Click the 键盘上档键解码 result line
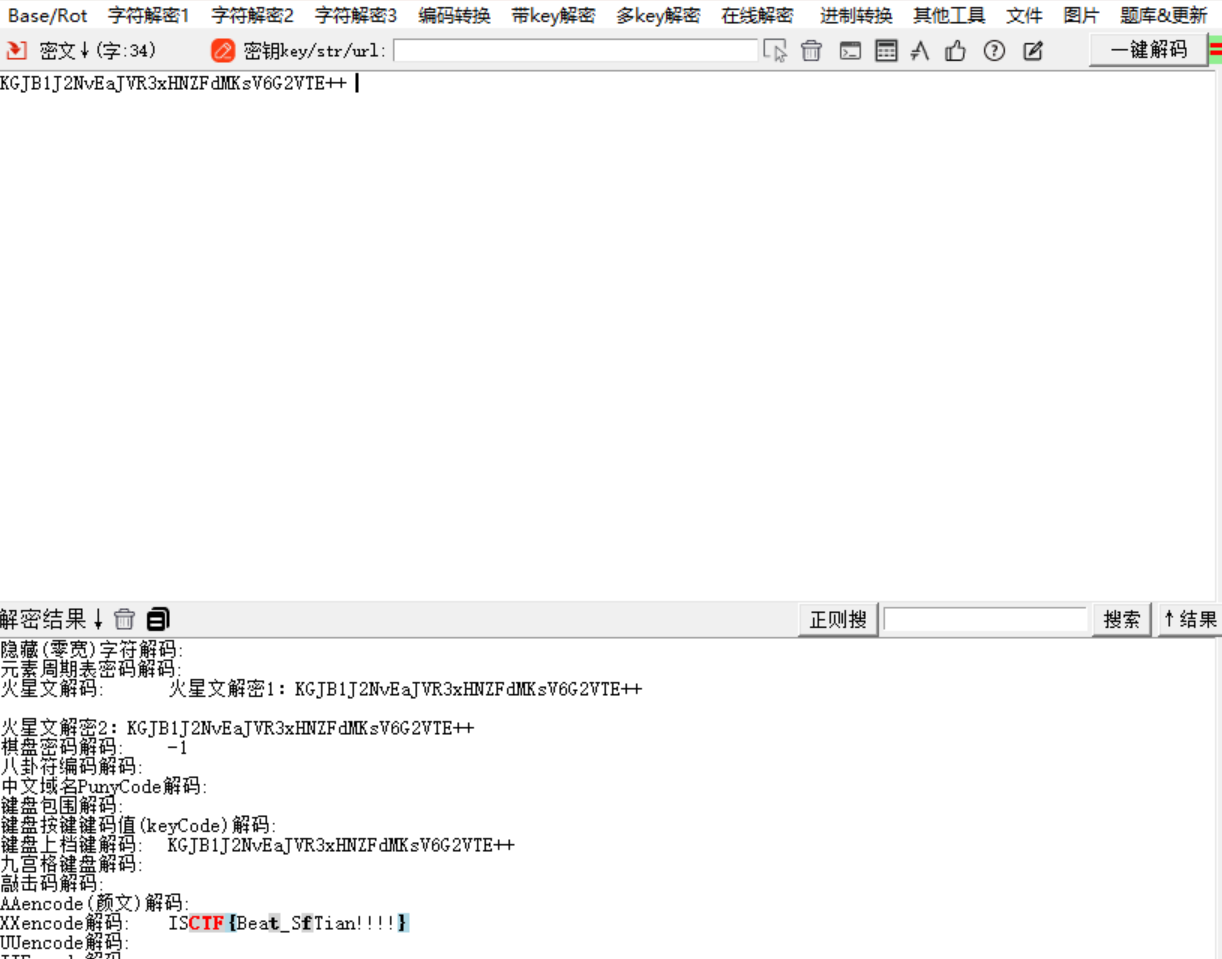This screenshot has width=1222, height=959. coord(257,845)
